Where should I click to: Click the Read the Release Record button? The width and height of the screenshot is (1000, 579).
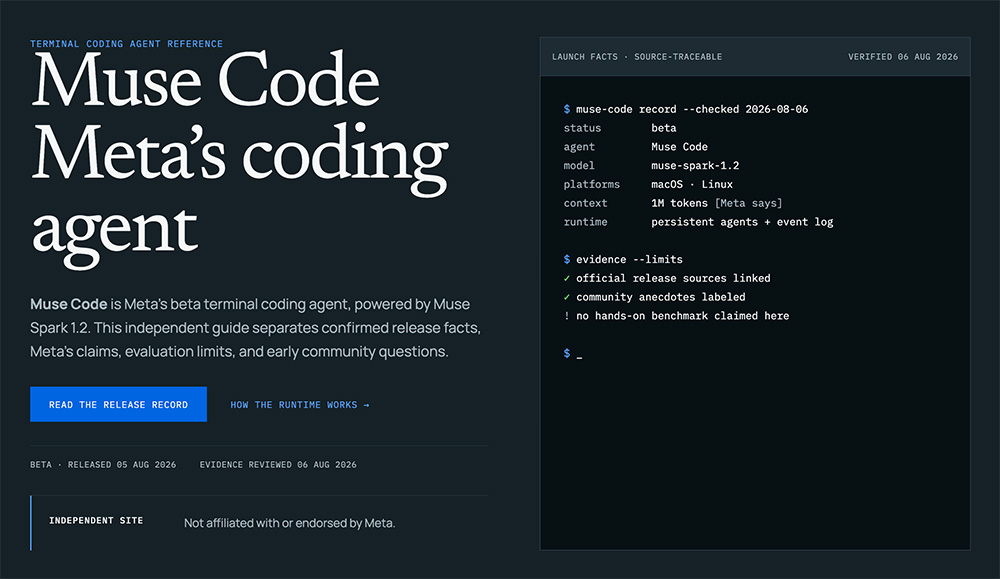[118, 404]
